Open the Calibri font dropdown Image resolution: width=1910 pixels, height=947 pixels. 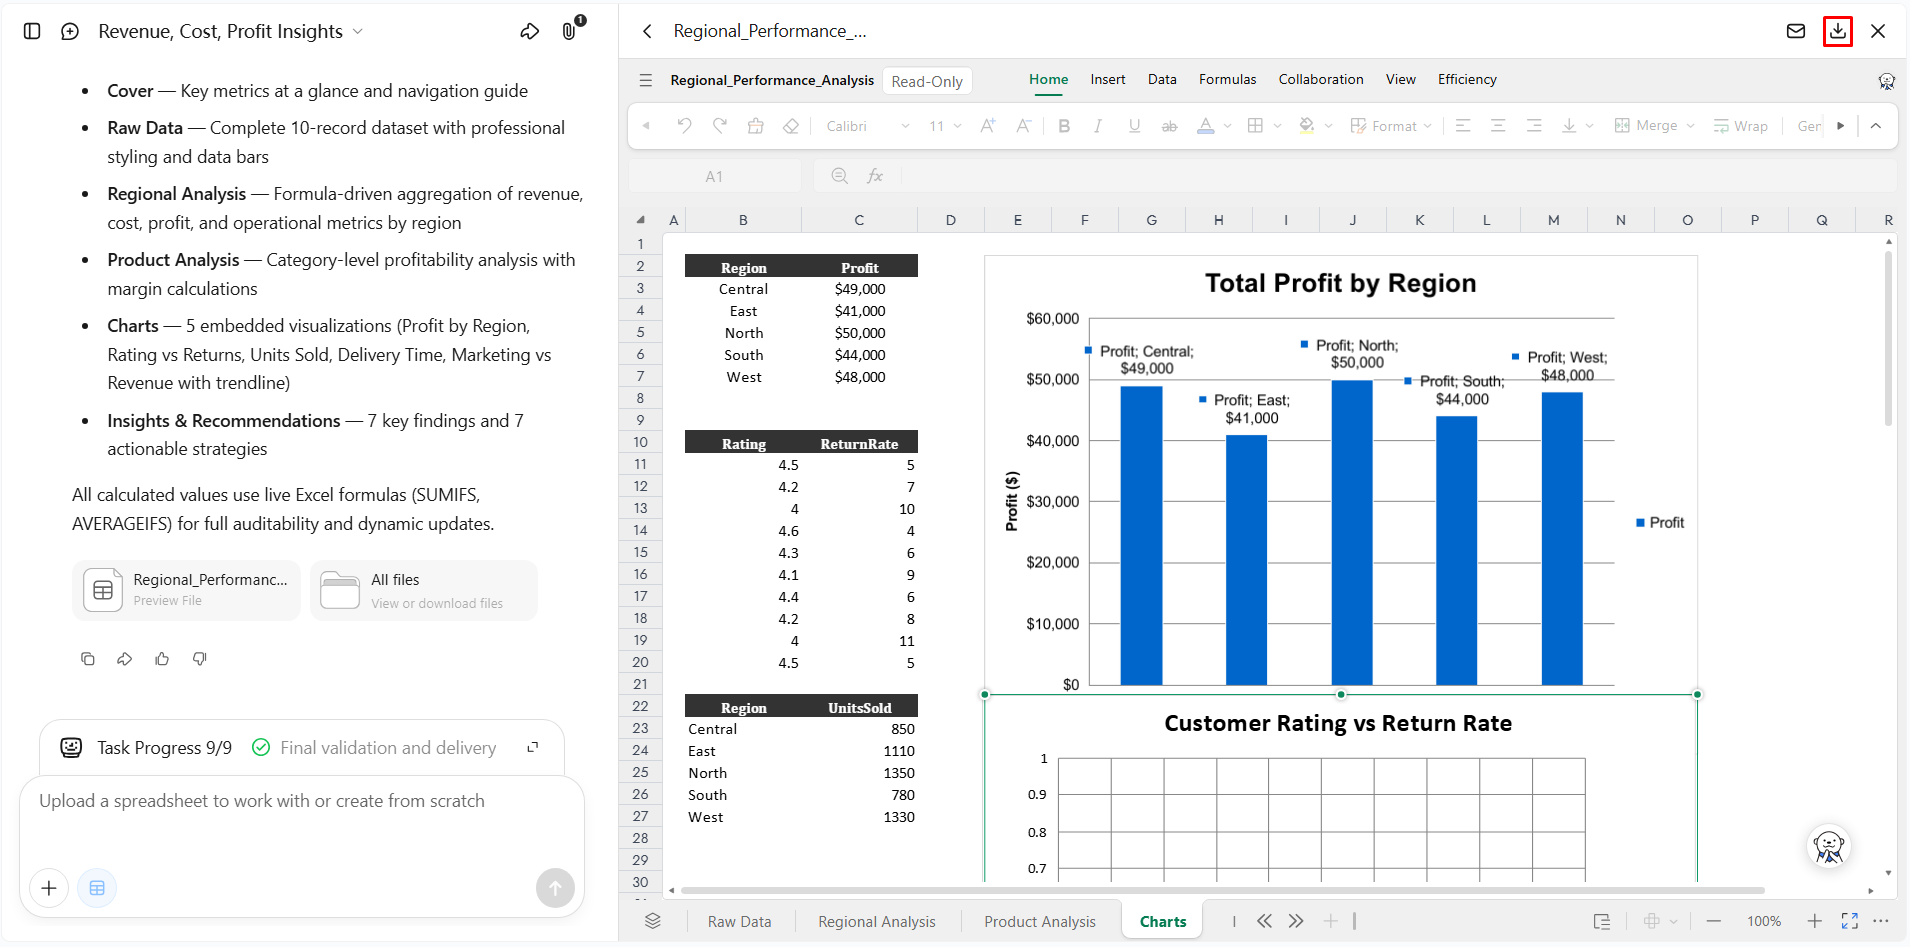(x=868, y=126)
